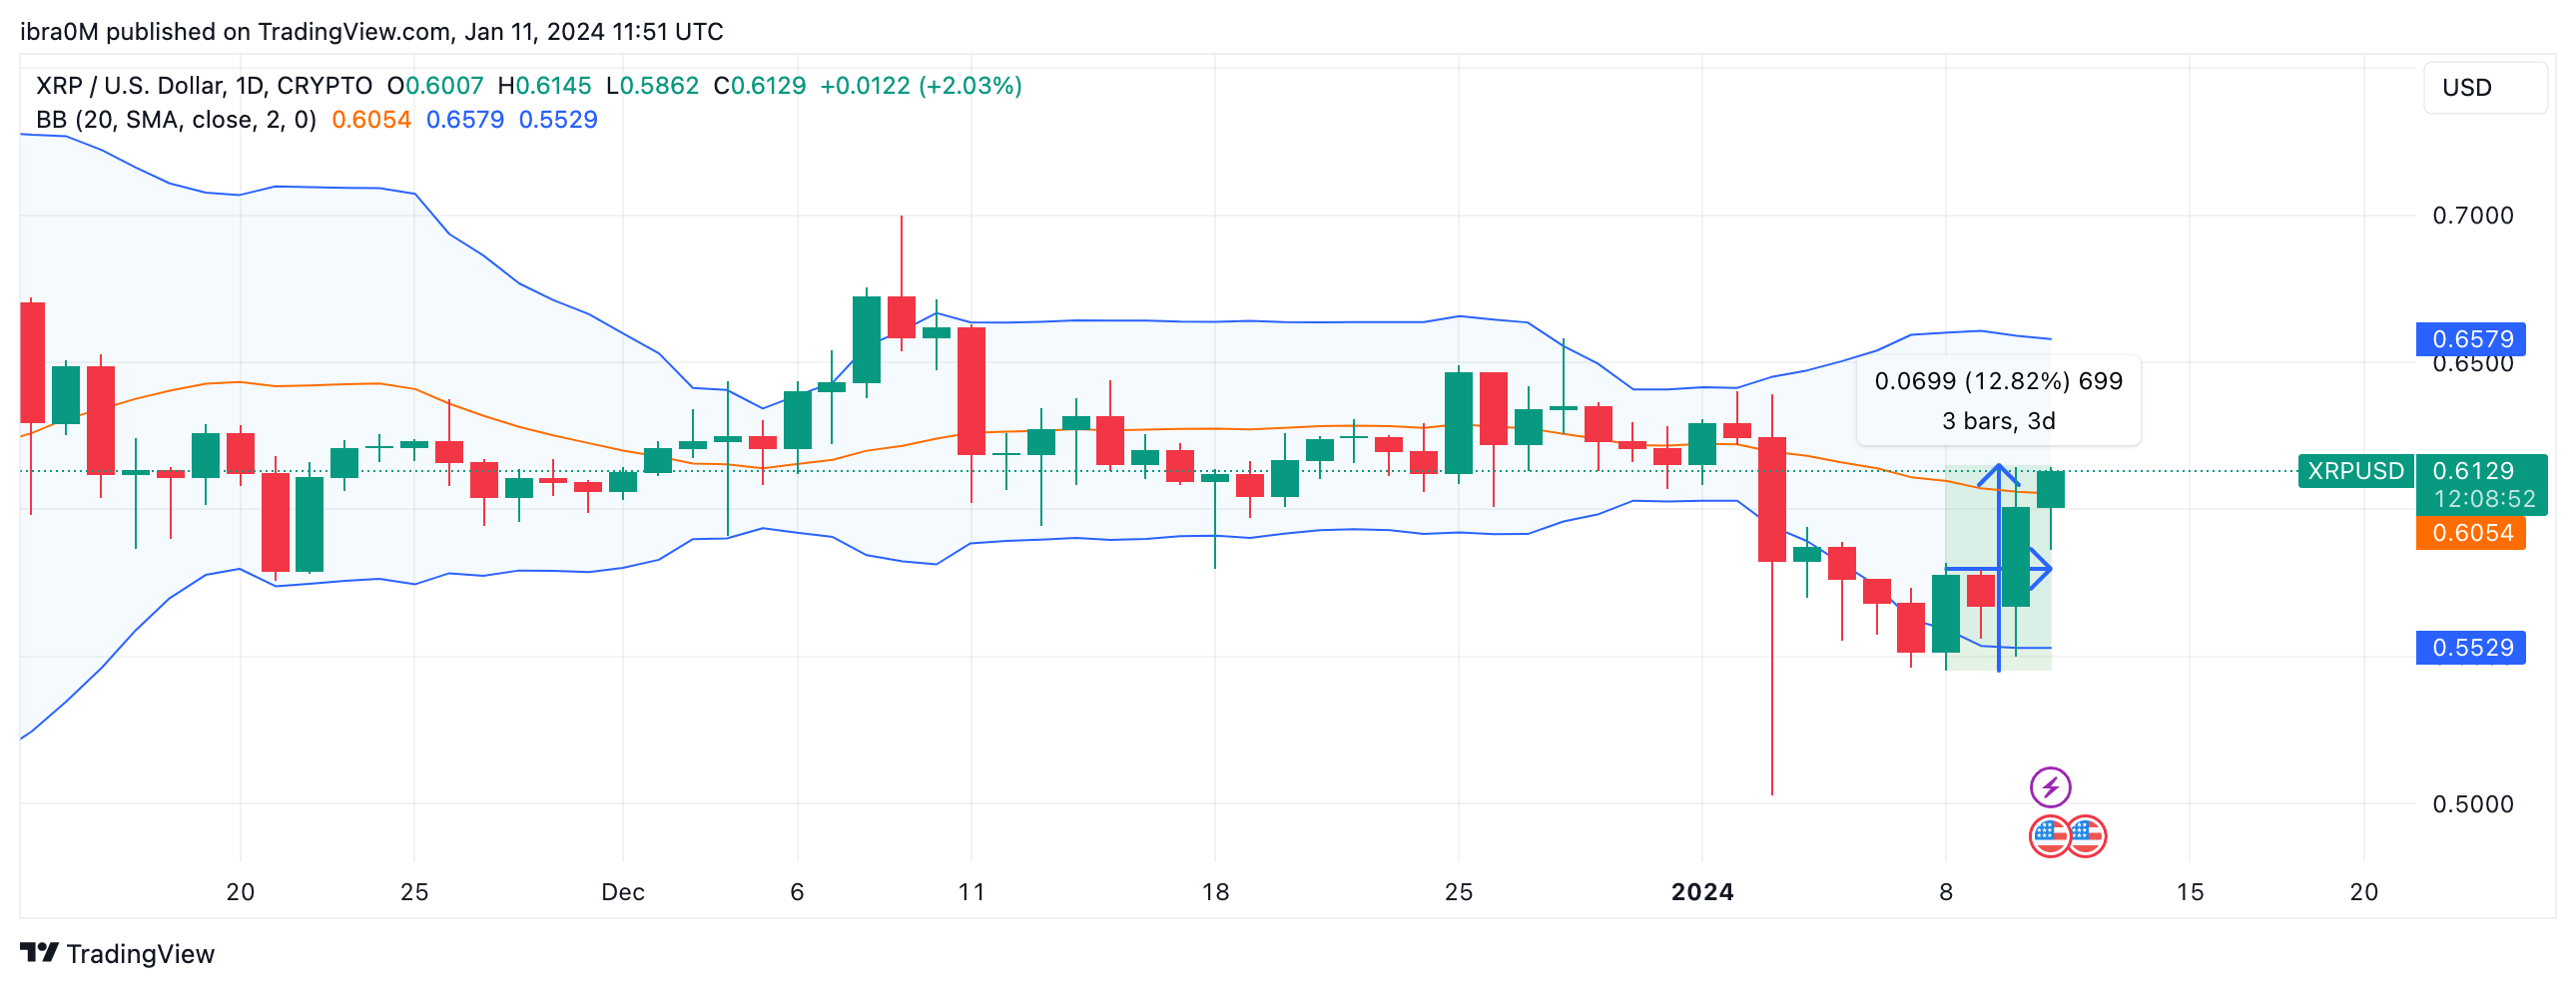Open the USD currency selector

tap(2484, 88)
